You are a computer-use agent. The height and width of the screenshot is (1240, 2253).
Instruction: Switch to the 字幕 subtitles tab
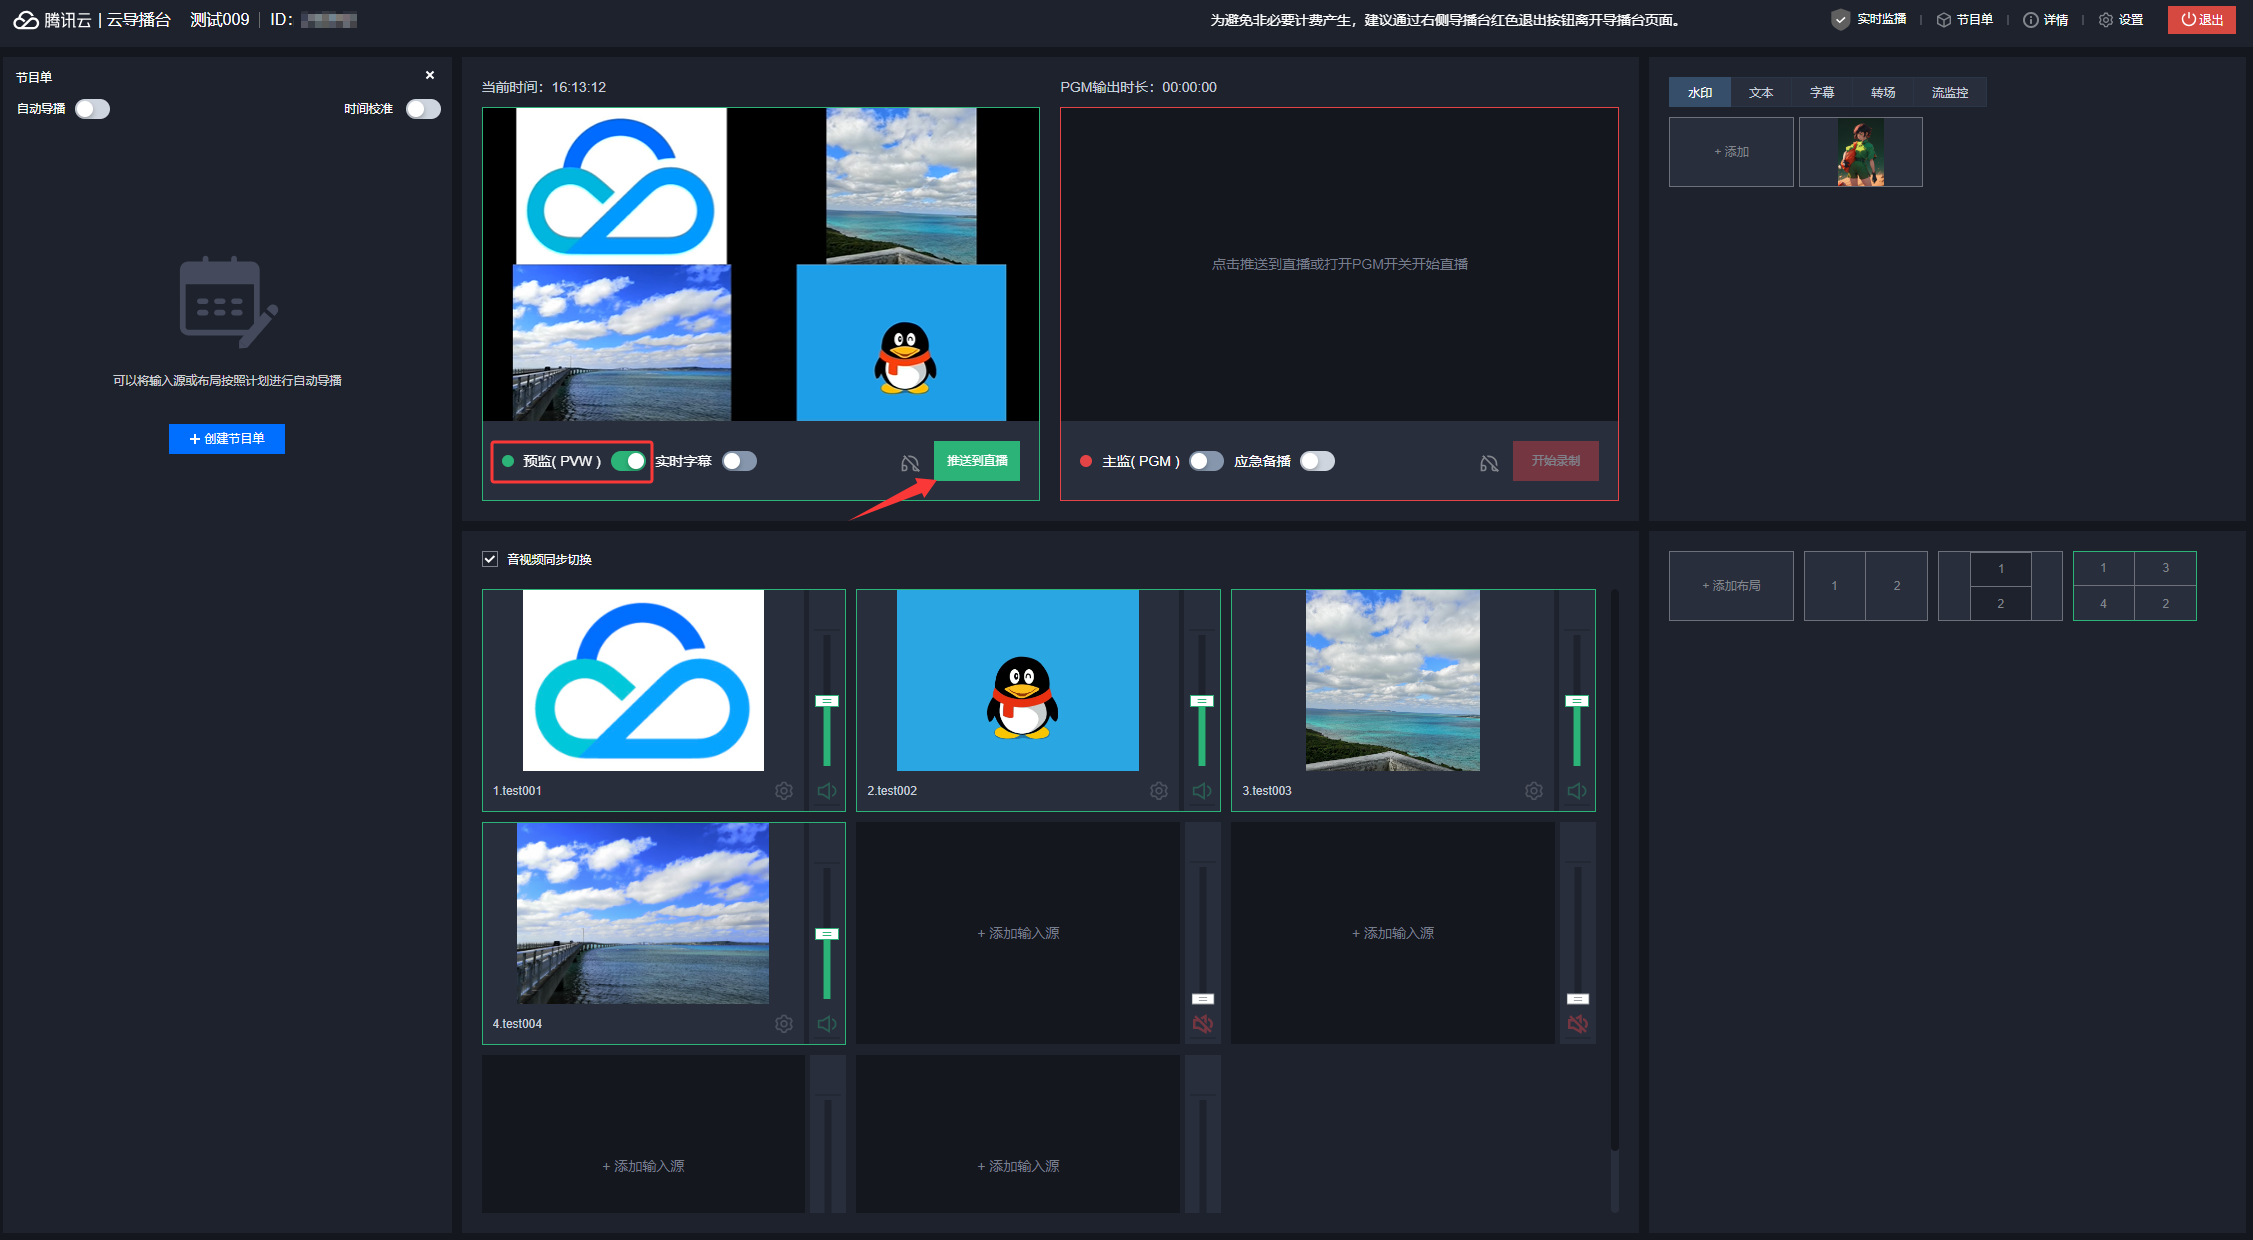click(x=1822, y=92)
